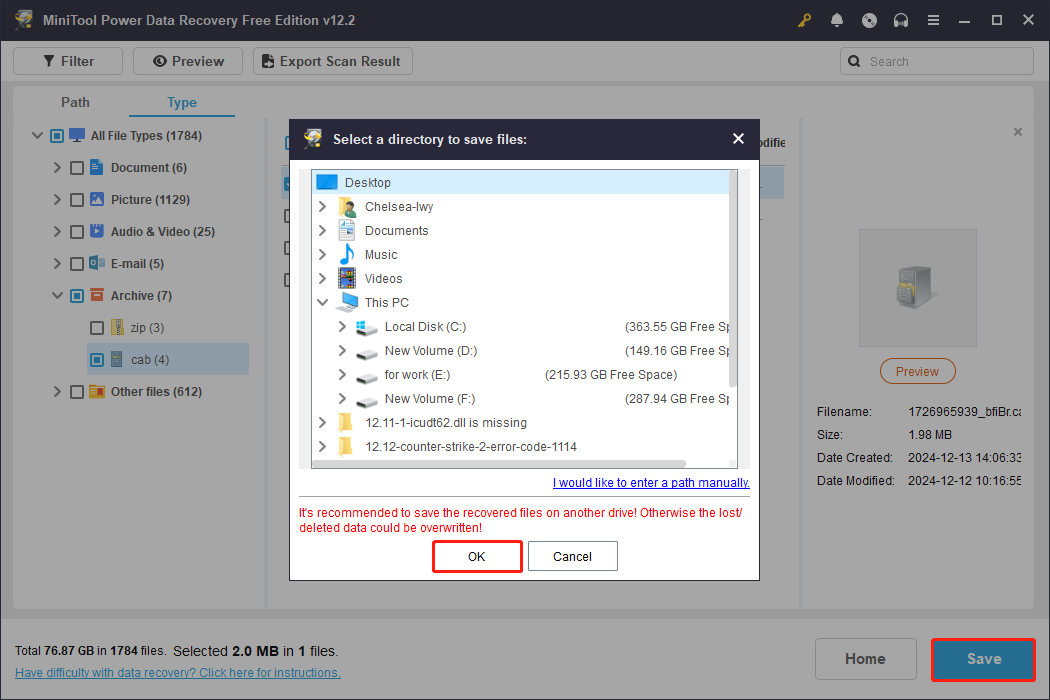The width and height of the screenshot is (1050, 700).
Task: Select 12.12-counter-strike-2-error-code-1114 folder
Action: coord(471,447)
